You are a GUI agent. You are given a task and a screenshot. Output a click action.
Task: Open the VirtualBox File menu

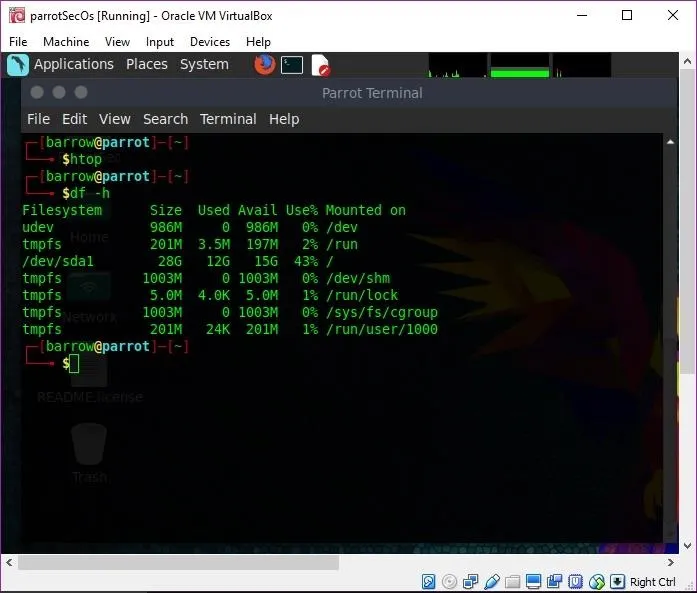[18, 42]
